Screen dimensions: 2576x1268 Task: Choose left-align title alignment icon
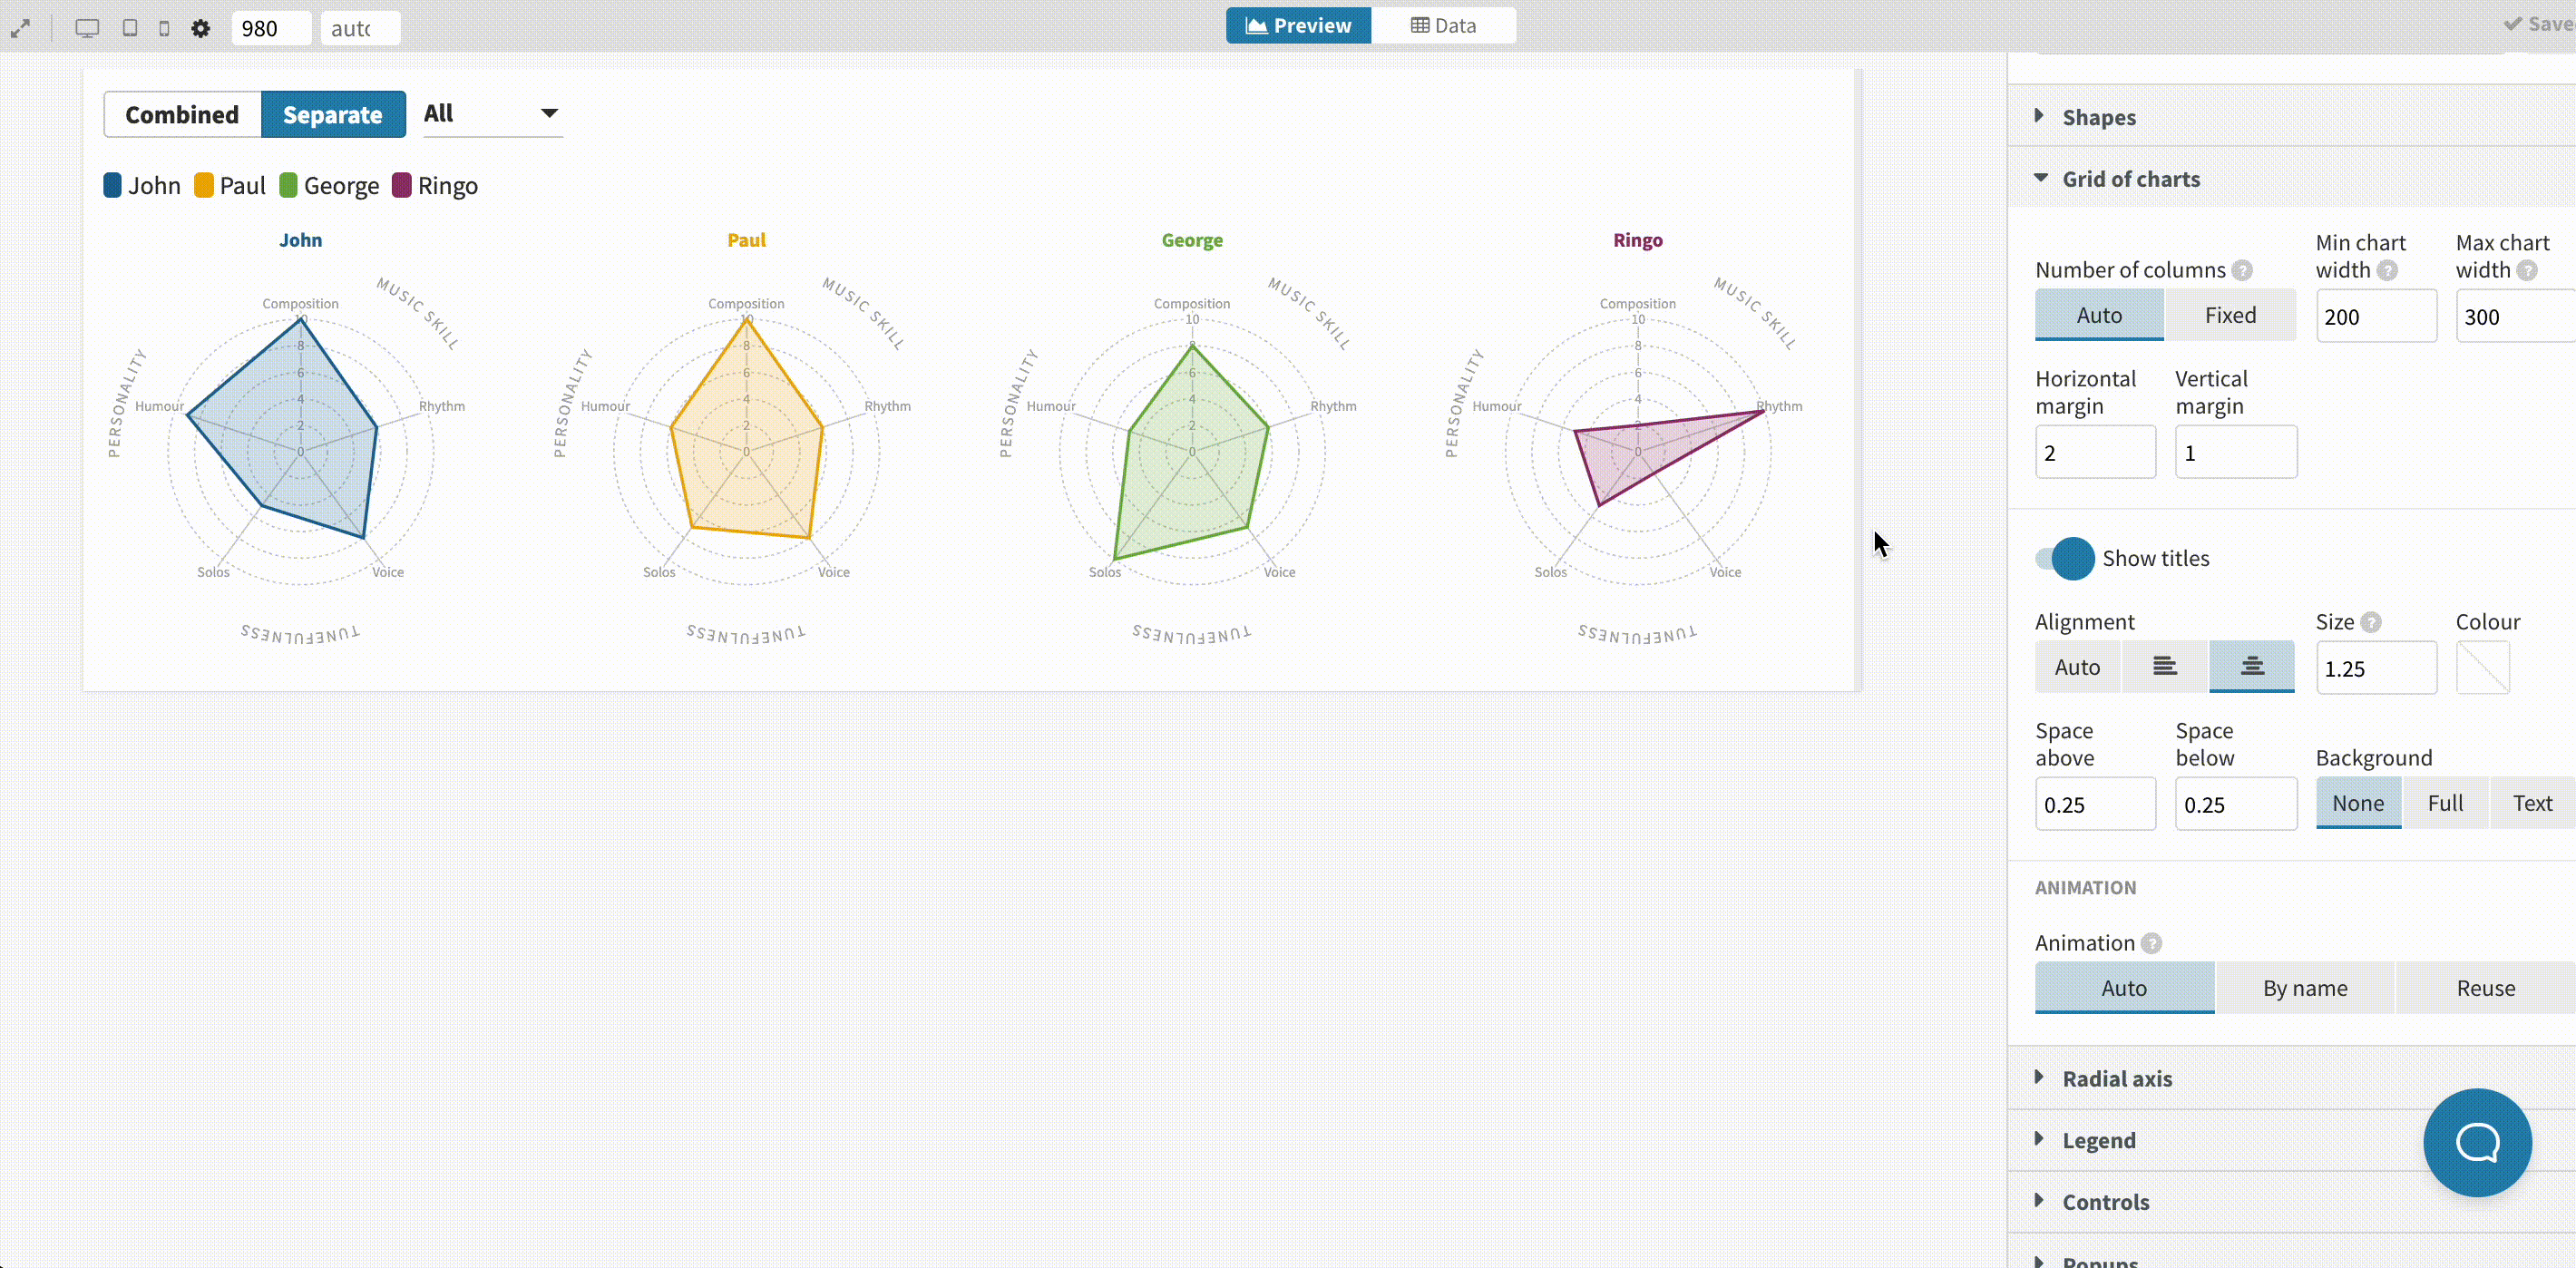tap(2164, 667)
